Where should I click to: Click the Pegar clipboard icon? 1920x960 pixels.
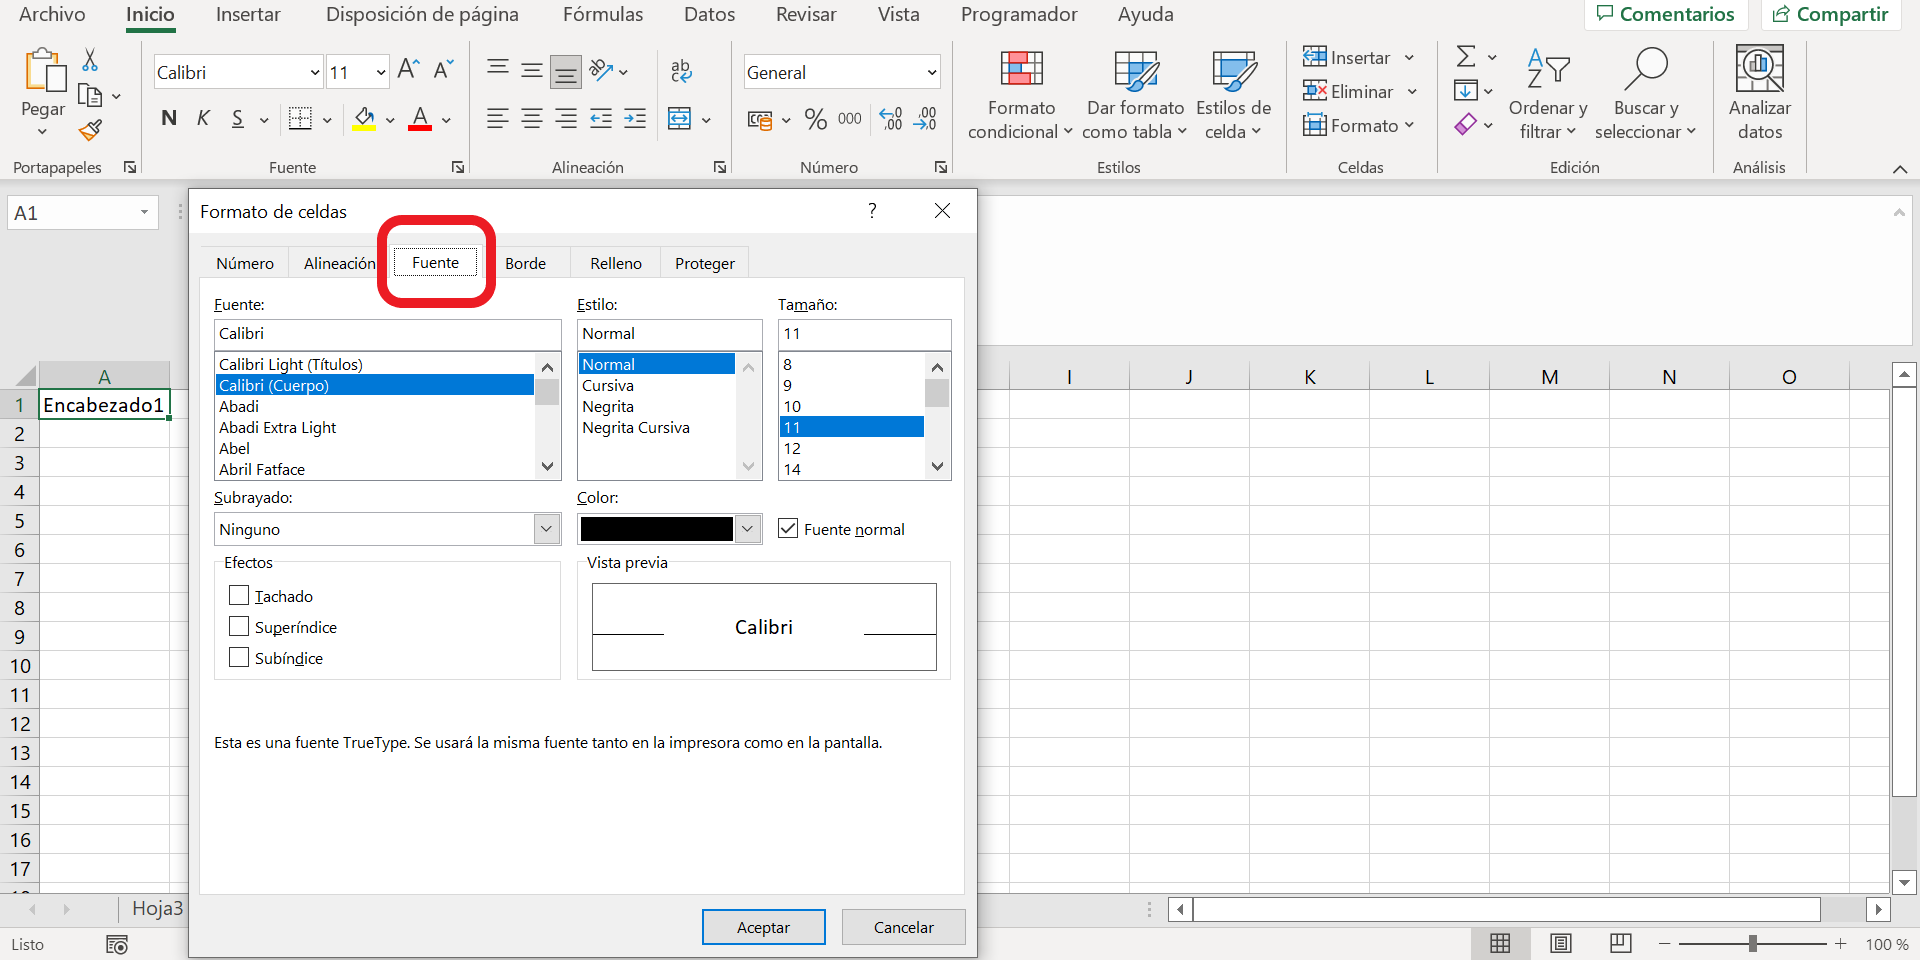(44, 71)
